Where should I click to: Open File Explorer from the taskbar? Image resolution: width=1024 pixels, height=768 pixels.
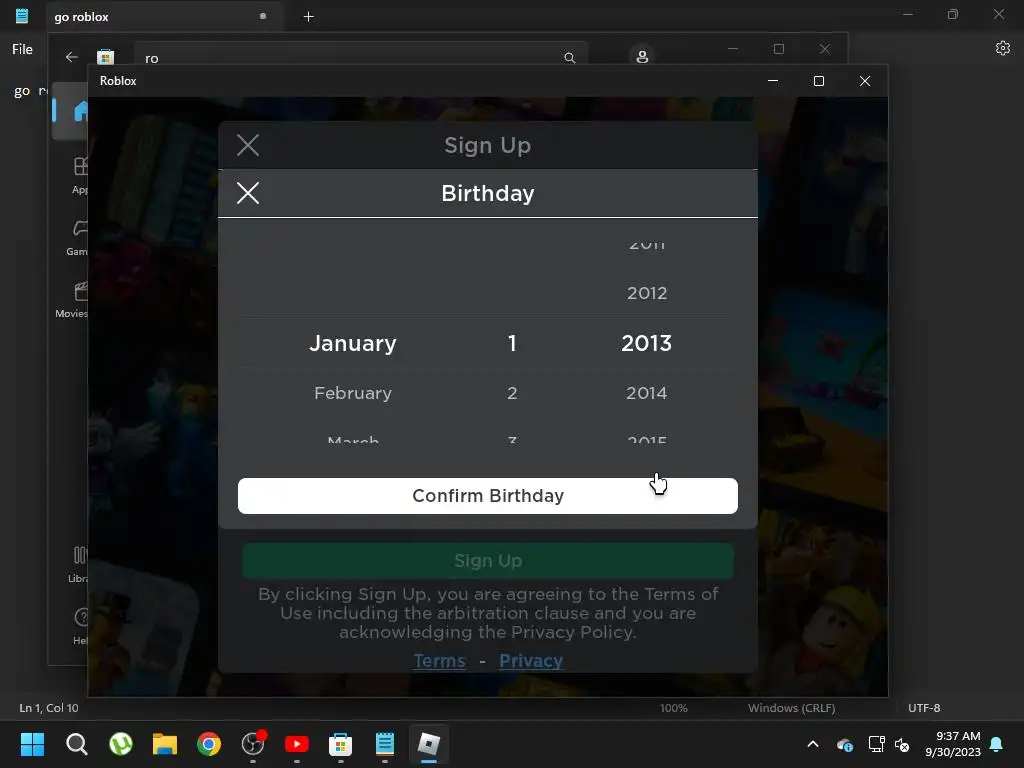click(165, 744)
